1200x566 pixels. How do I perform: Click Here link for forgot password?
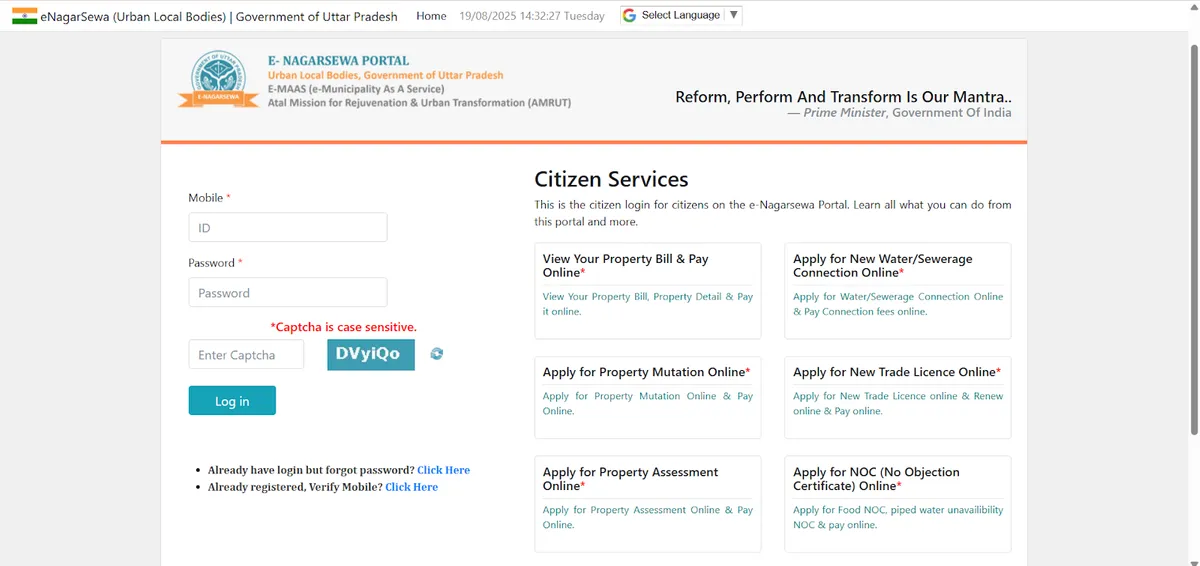pyautogui.click(x=443, y=470)
